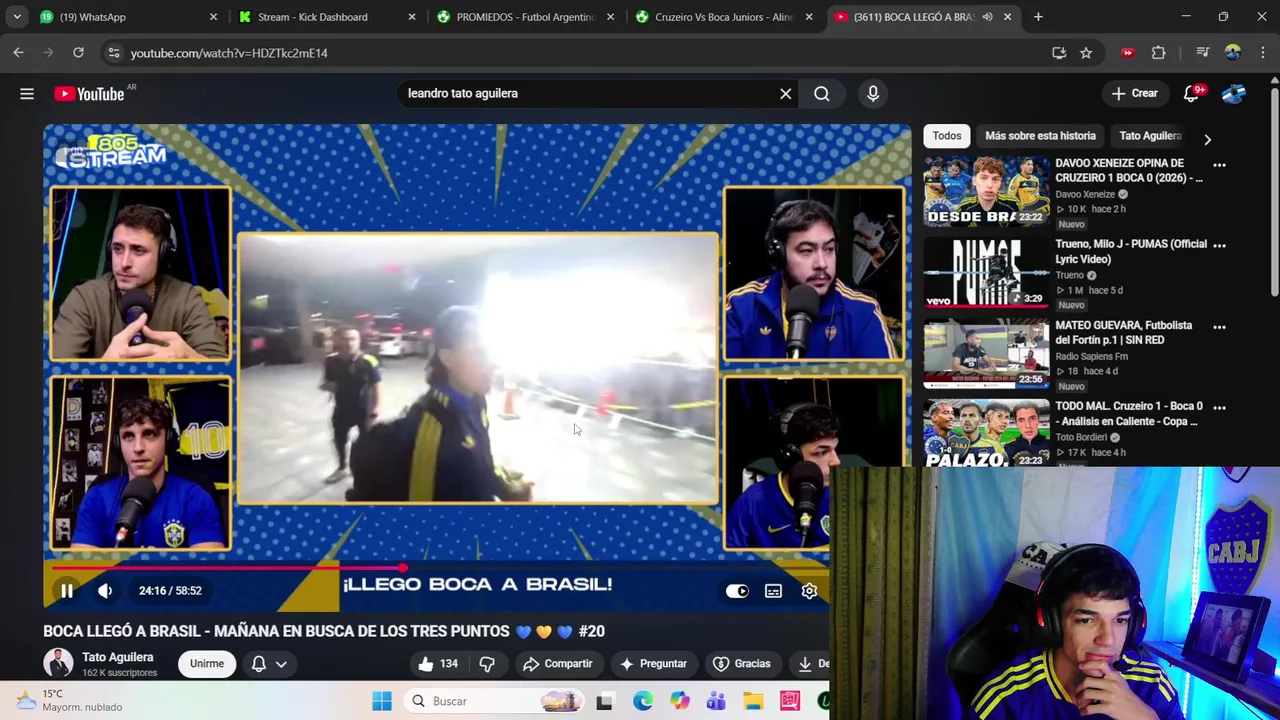Screen dimensions: 1280x720
Task: Open the Chrome profile avatar
Action: (x=1232, y=53)
